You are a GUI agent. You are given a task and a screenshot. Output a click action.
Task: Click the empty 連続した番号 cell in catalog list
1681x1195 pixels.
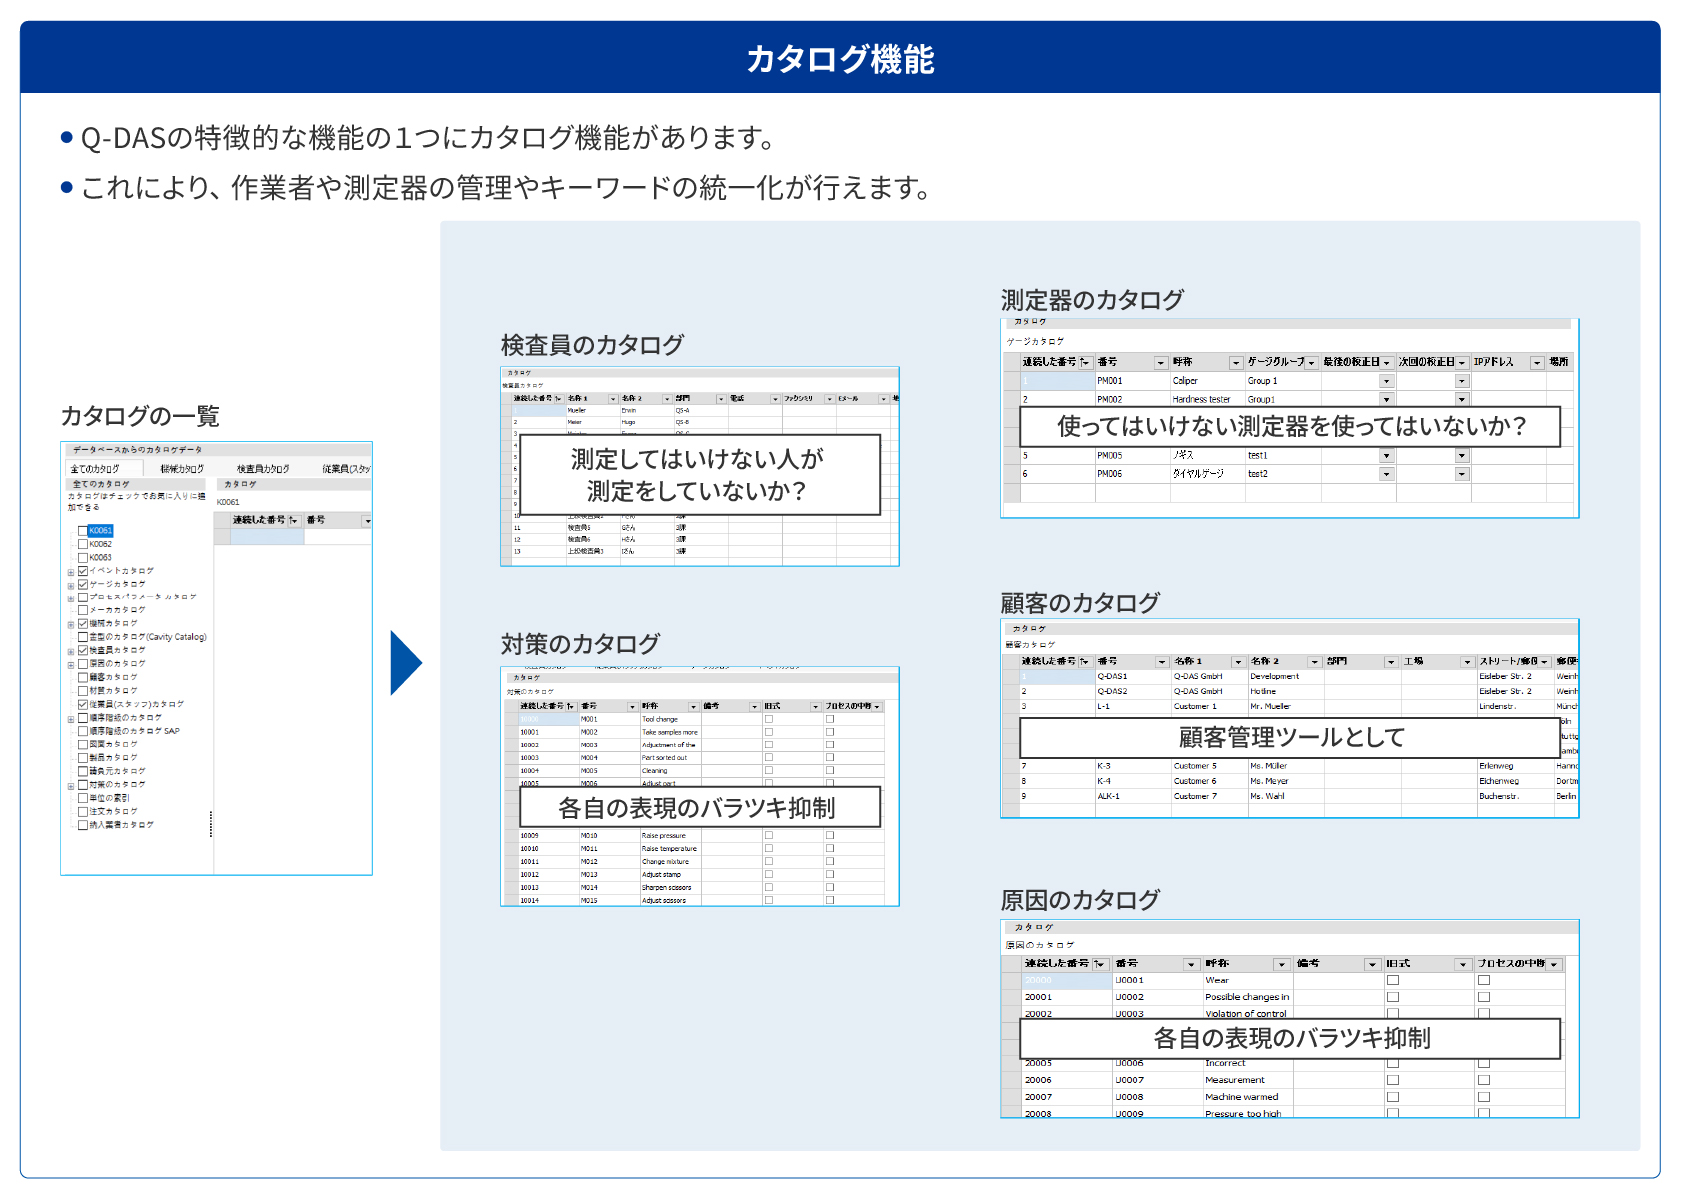(266, 537)
